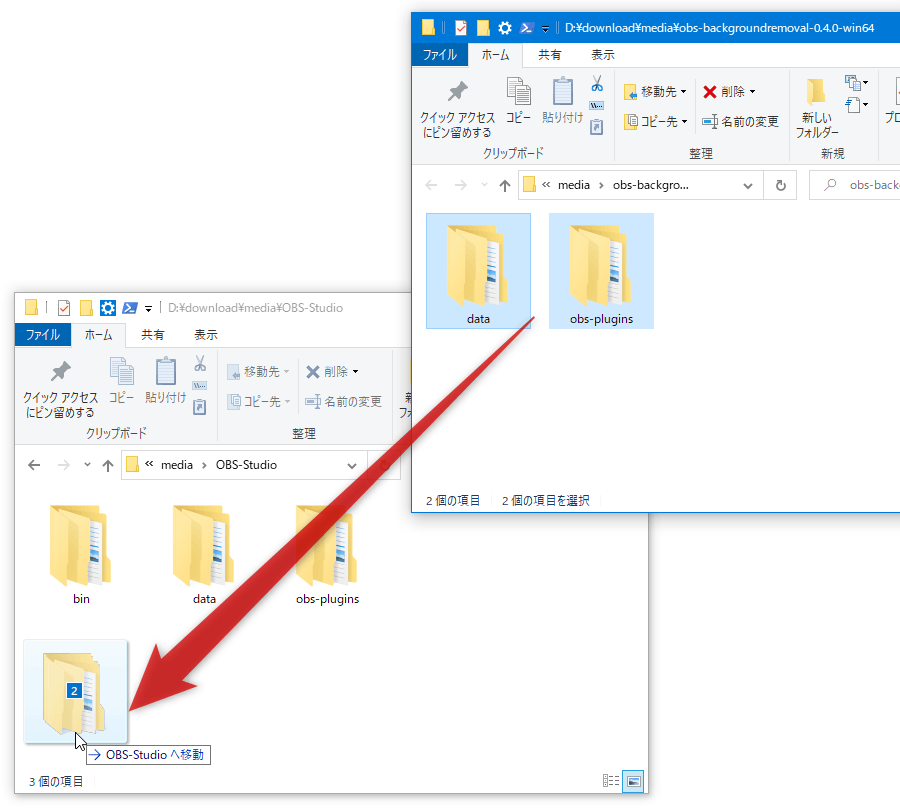The image size is (900, 808).
Task: Pin to Quick Access in obs-backgroundremoval window
Action: pos(457,109)
